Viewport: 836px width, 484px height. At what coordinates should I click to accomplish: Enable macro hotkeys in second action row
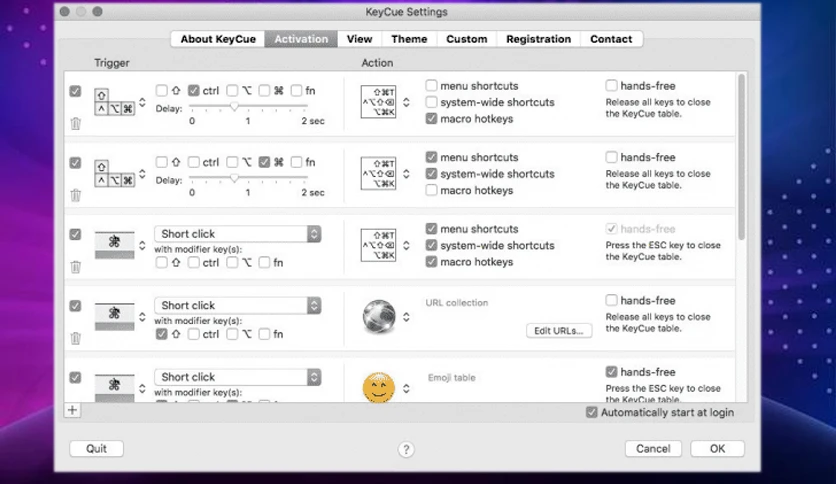pos(431,190)
